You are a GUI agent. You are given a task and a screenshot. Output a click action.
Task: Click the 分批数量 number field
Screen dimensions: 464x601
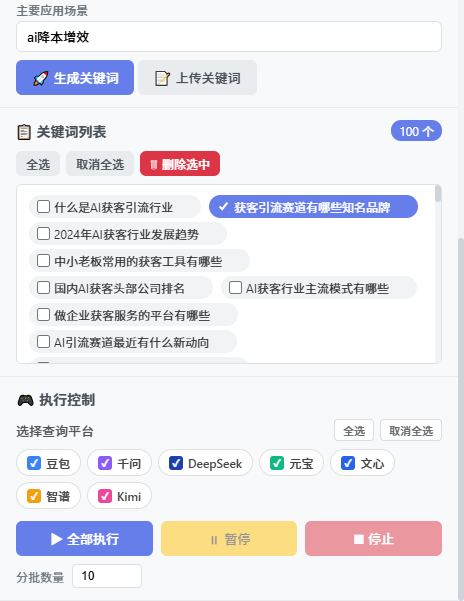(107, 576)
